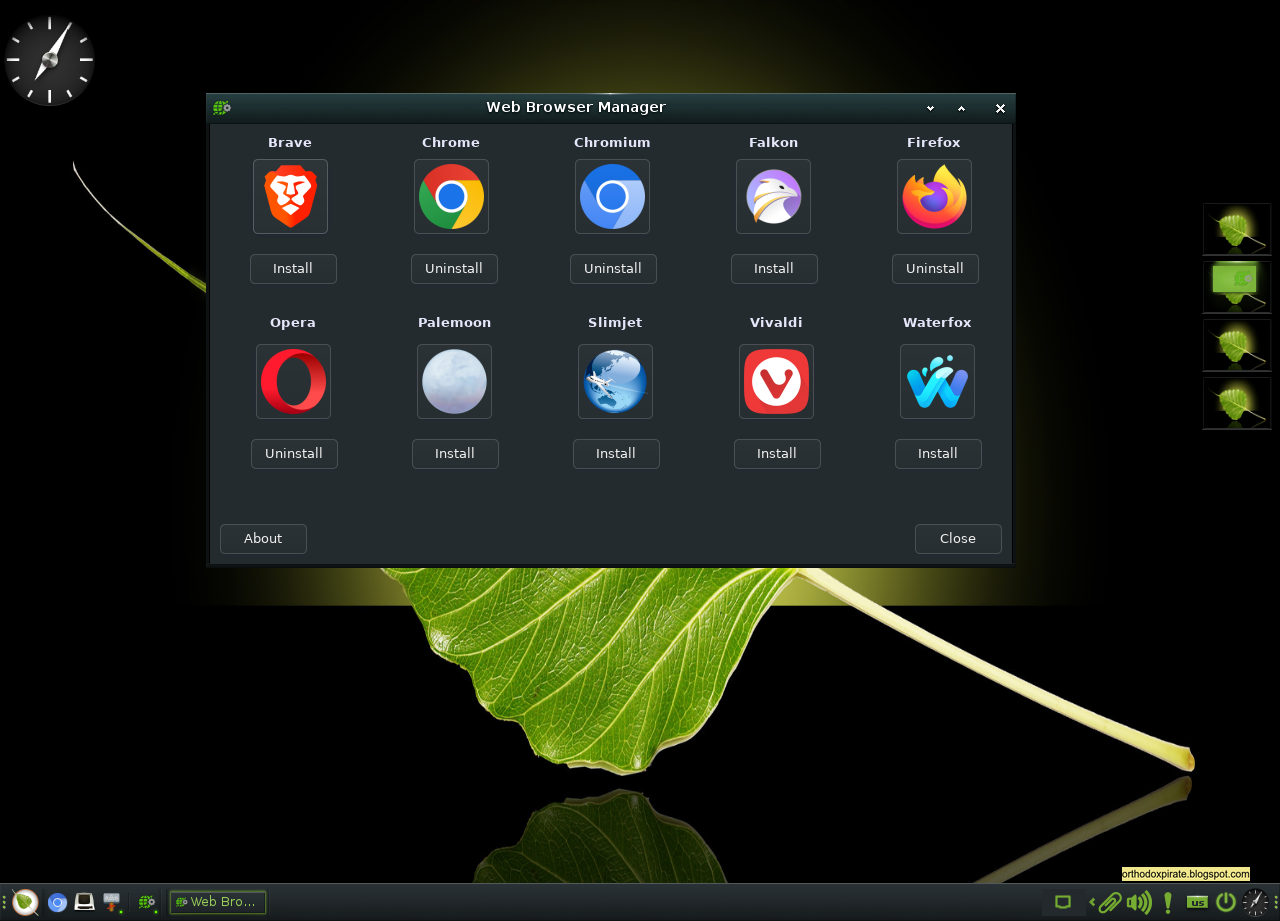
Task: Expand the hidden tray icons arrow
Action: [x=1092, y=902]
